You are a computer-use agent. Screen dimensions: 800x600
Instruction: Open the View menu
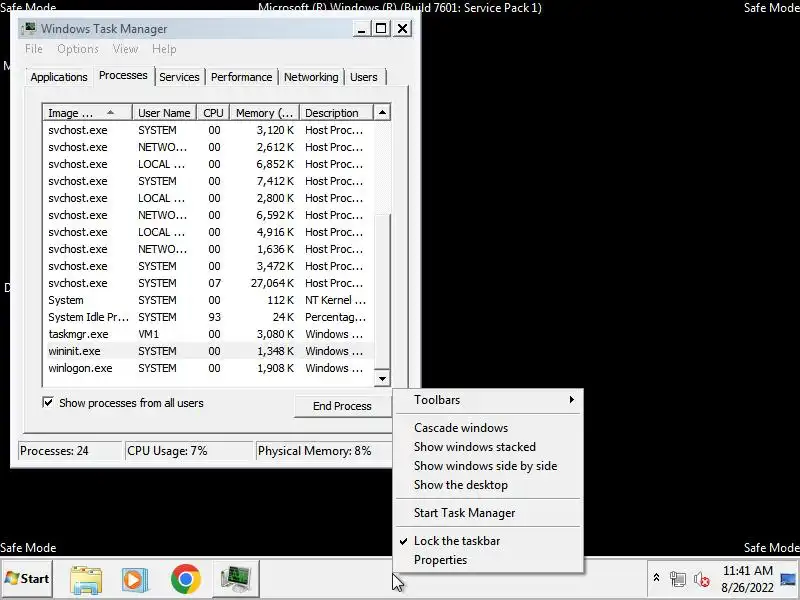[x=125, y=49]
